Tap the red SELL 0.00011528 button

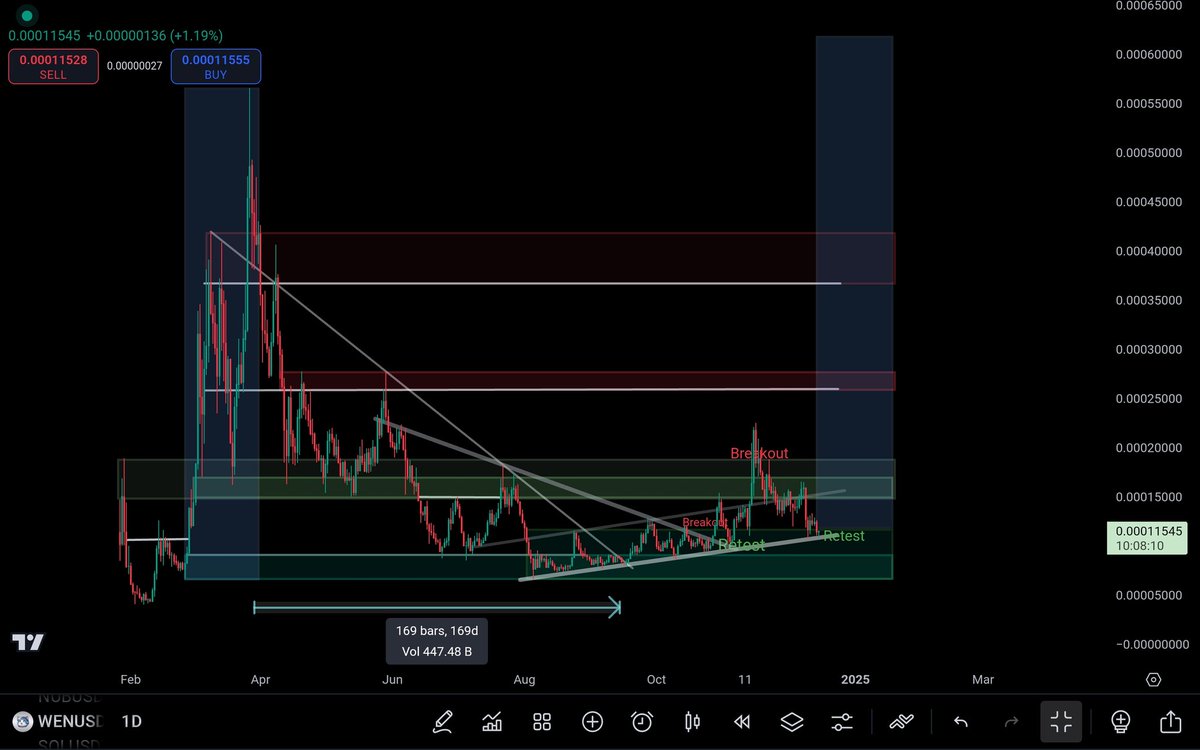53,66
